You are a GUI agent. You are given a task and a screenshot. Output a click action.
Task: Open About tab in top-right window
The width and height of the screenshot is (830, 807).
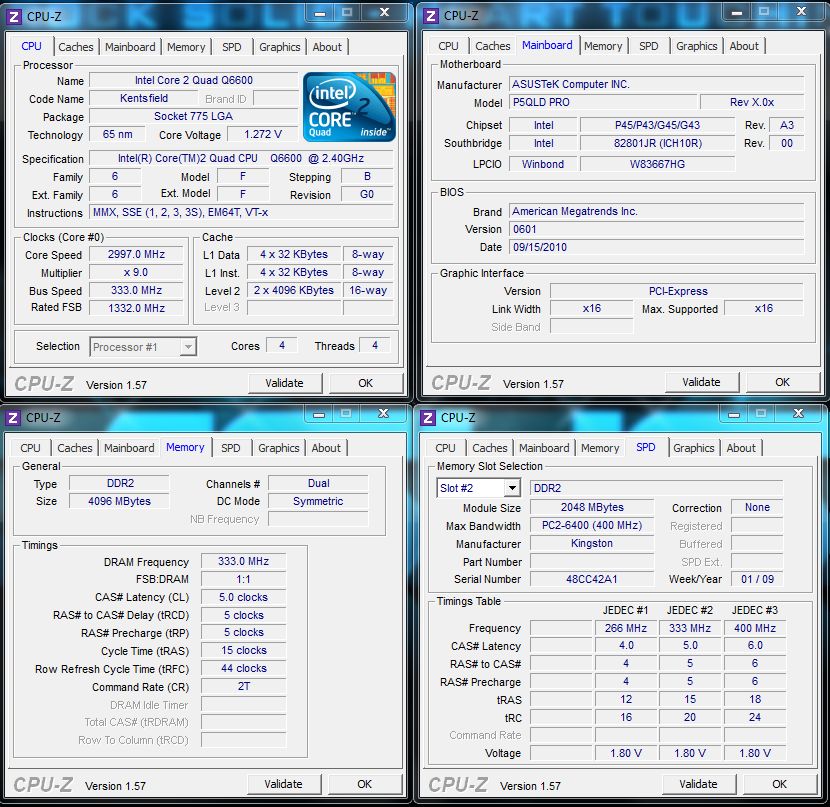point(744,46)
